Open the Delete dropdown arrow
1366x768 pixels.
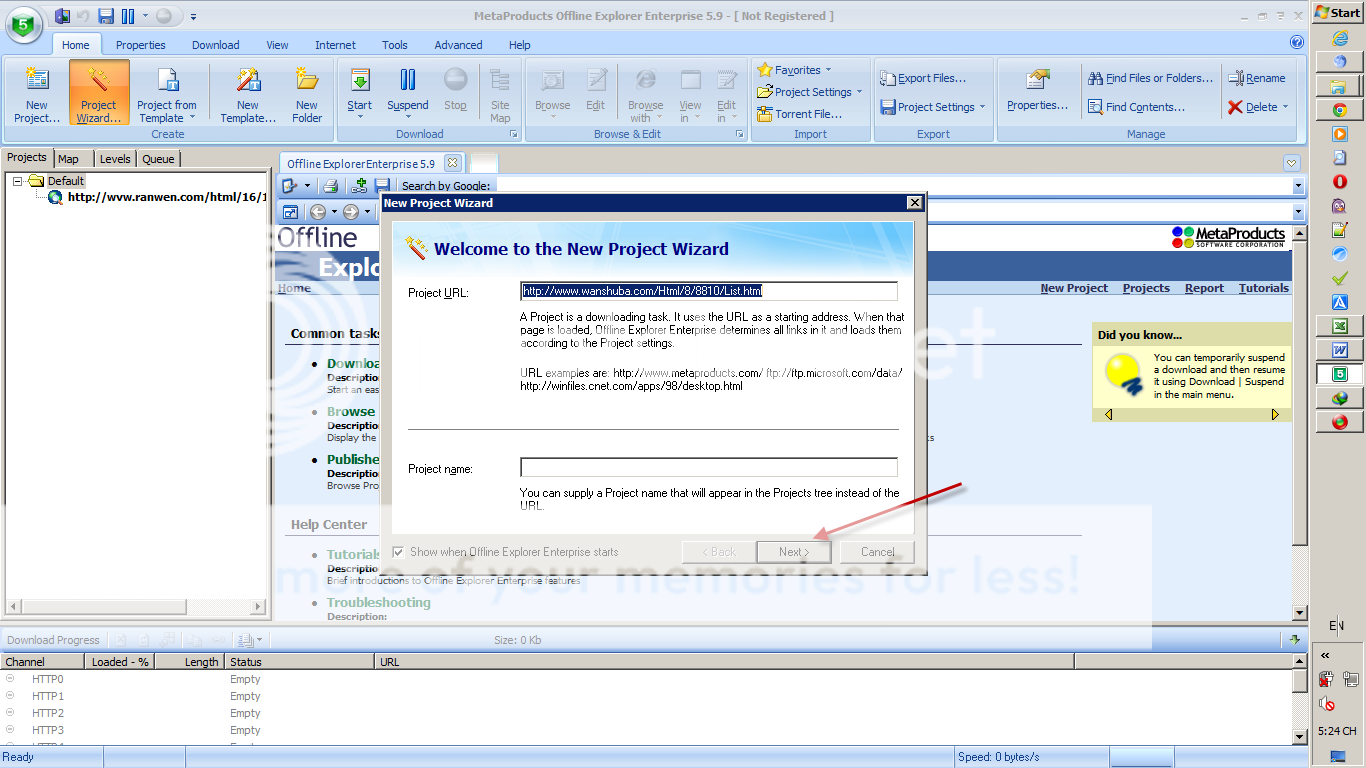[x=1285, y=107]
